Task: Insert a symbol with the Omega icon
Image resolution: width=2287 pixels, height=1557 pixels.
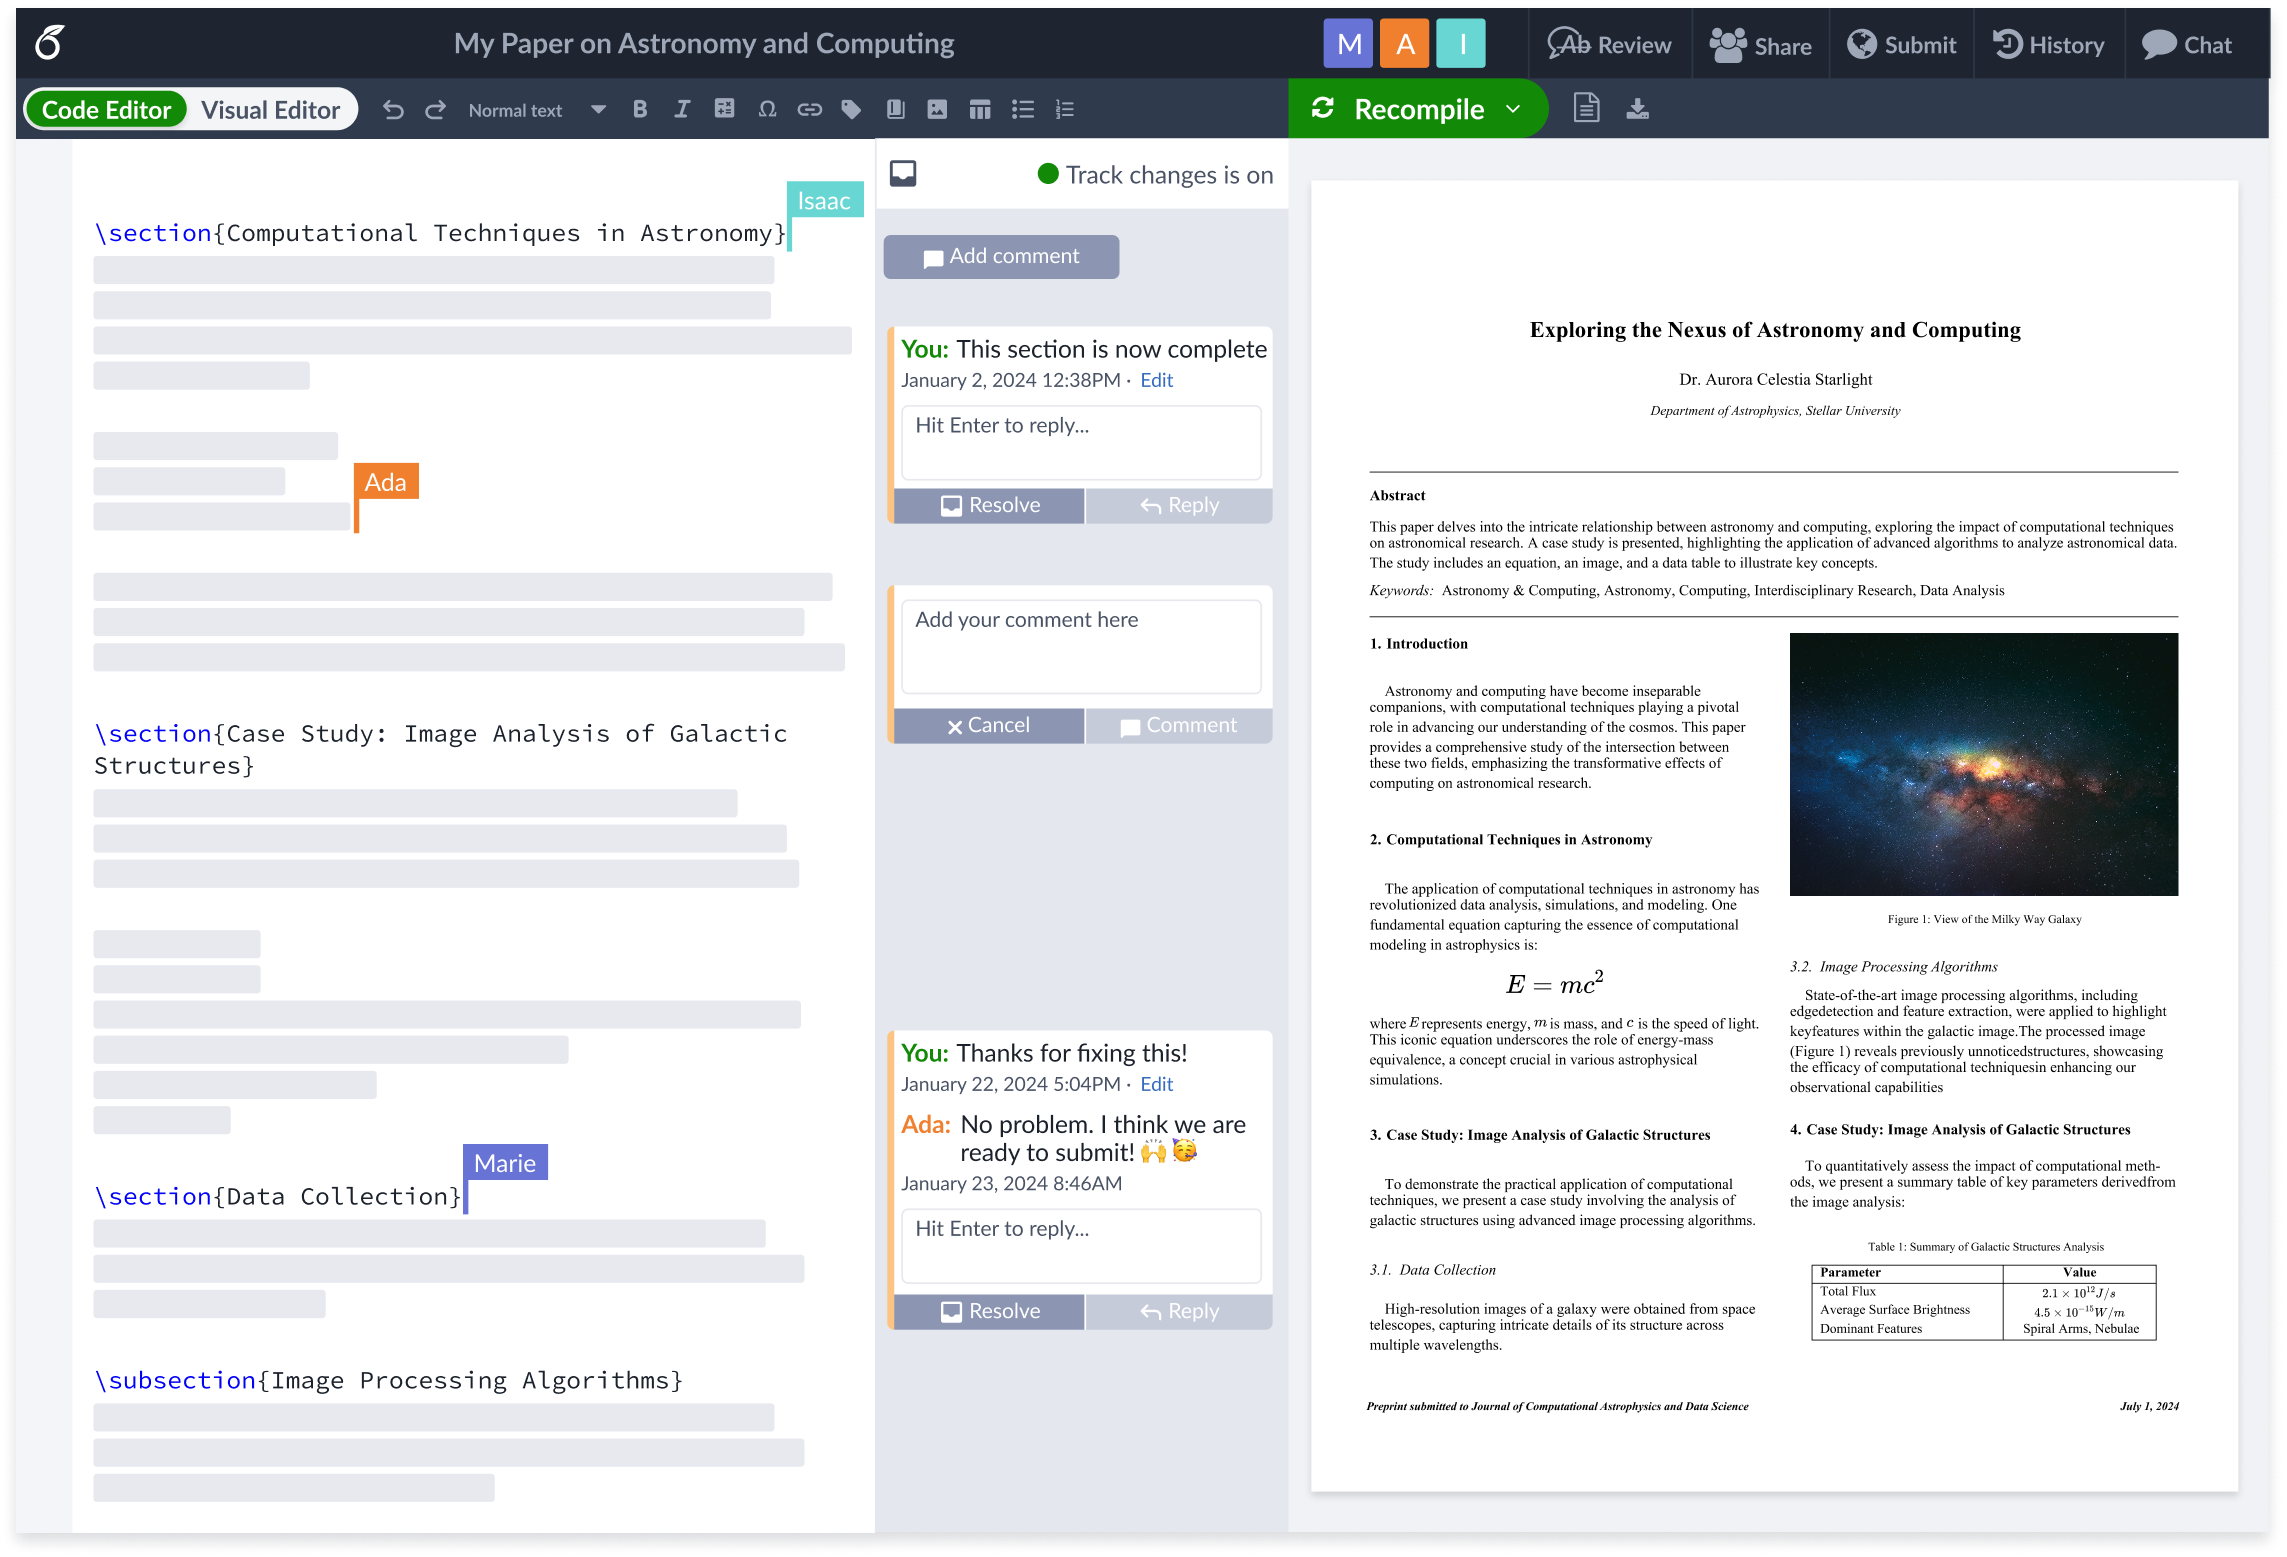Action: pyautogui.click(x=767, y=109)
